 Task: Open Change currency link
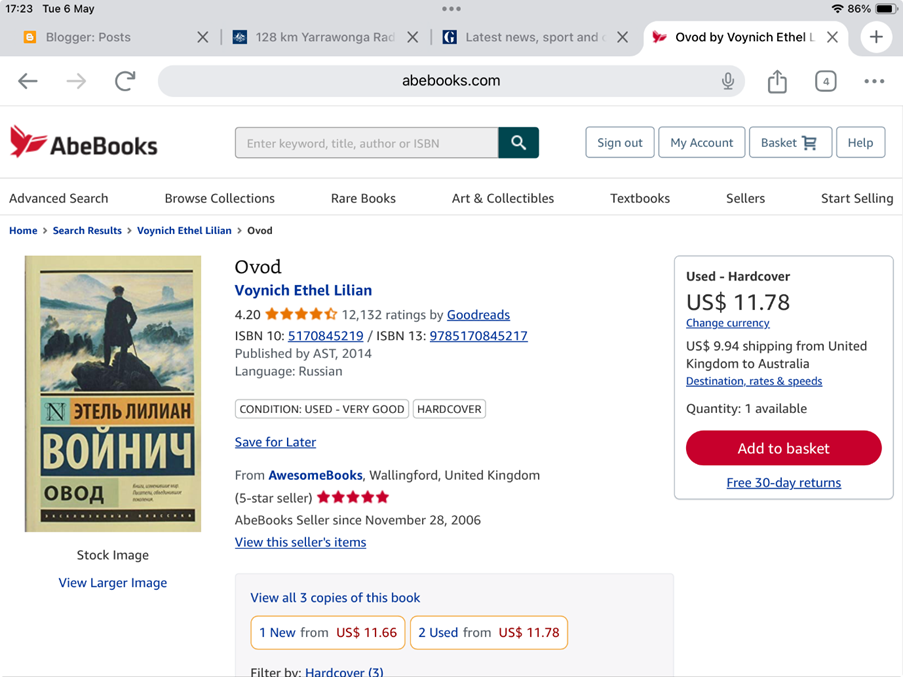[x=727, y=323]
